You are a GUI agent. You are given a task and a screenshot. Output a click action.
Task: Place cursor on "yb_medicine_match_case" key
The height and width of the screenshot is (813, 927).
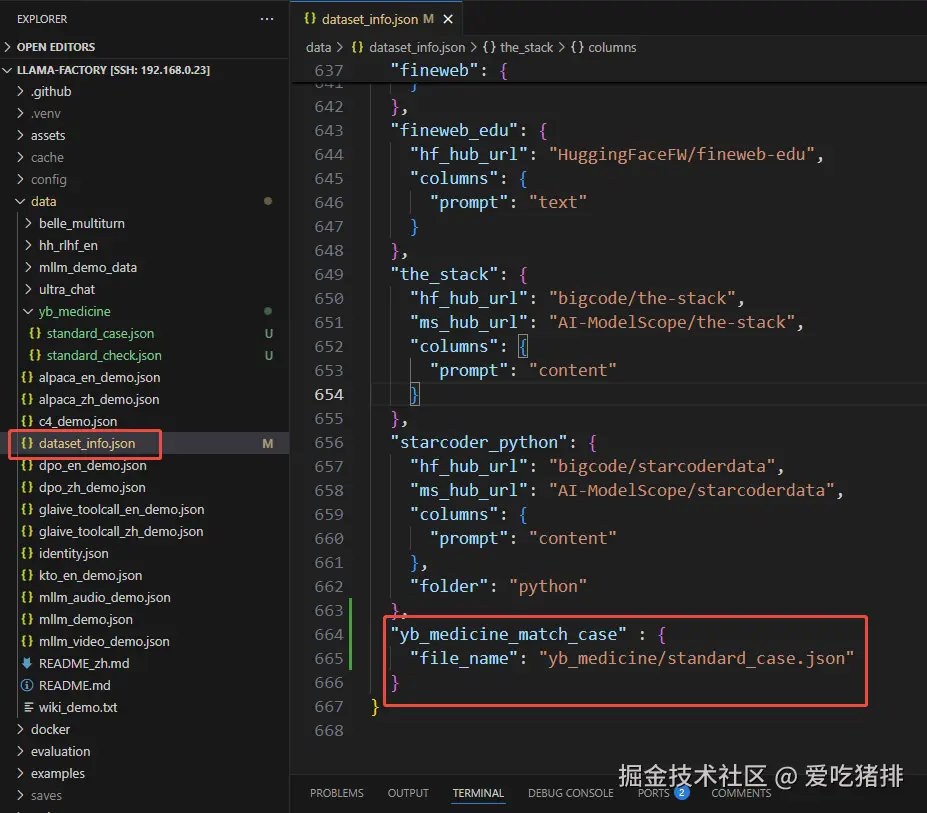tap(508, 634)
